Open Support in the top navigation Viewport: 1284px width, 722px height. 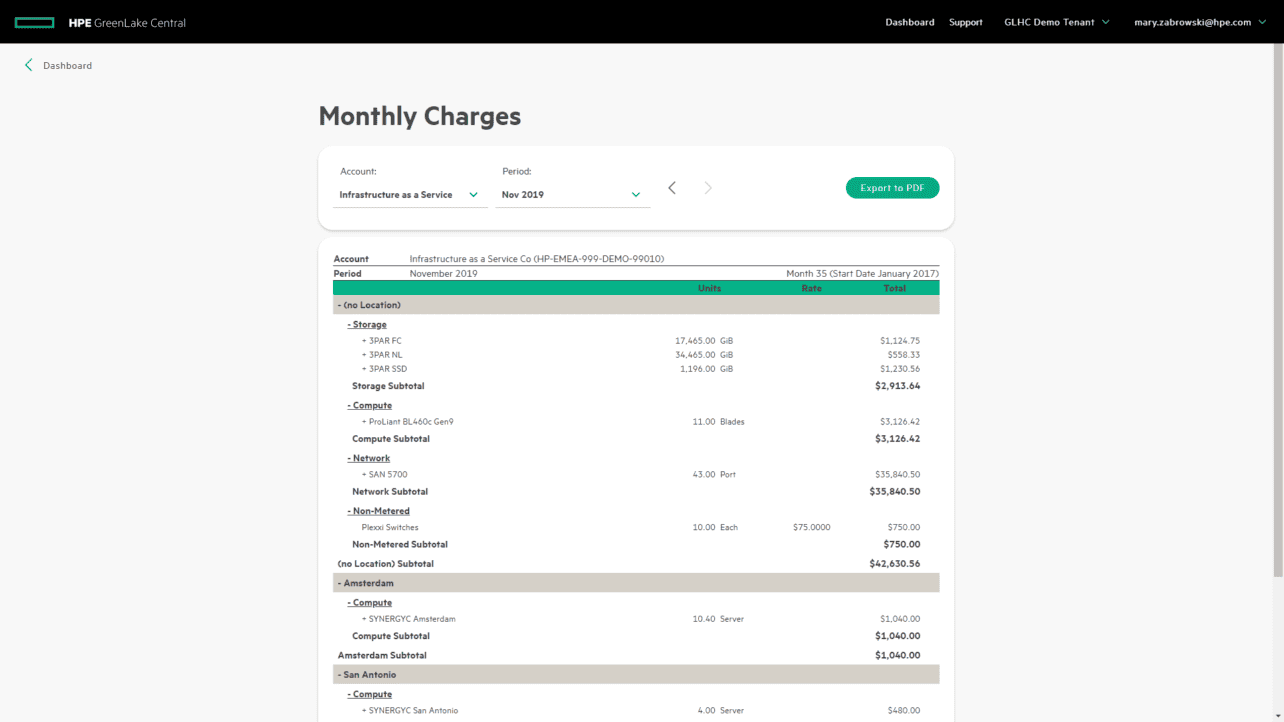[x=966, y=22]
